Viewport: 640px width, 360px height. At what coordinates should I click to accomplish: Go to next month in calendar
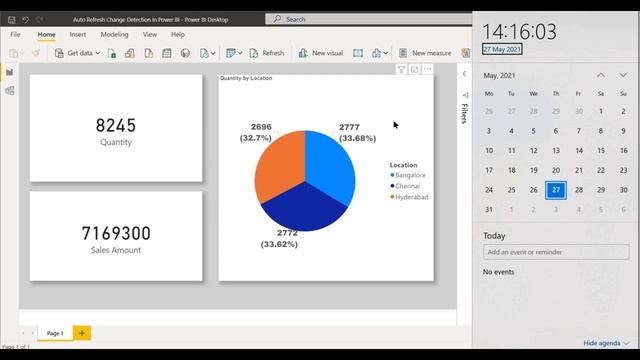(x=623, y=75)
